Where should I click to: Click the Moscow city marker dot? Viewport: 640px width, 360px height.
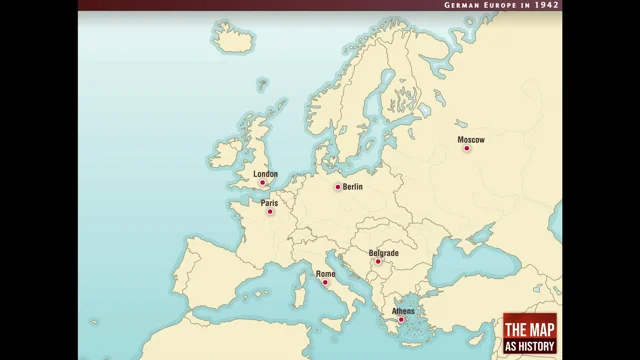tap(467, 148)
